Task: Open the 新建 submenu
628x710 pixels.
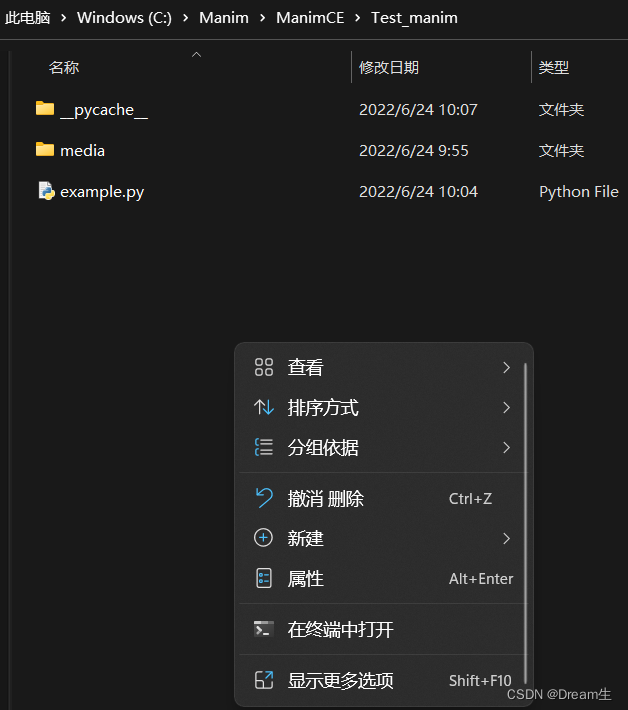Action: click(383, 538)
